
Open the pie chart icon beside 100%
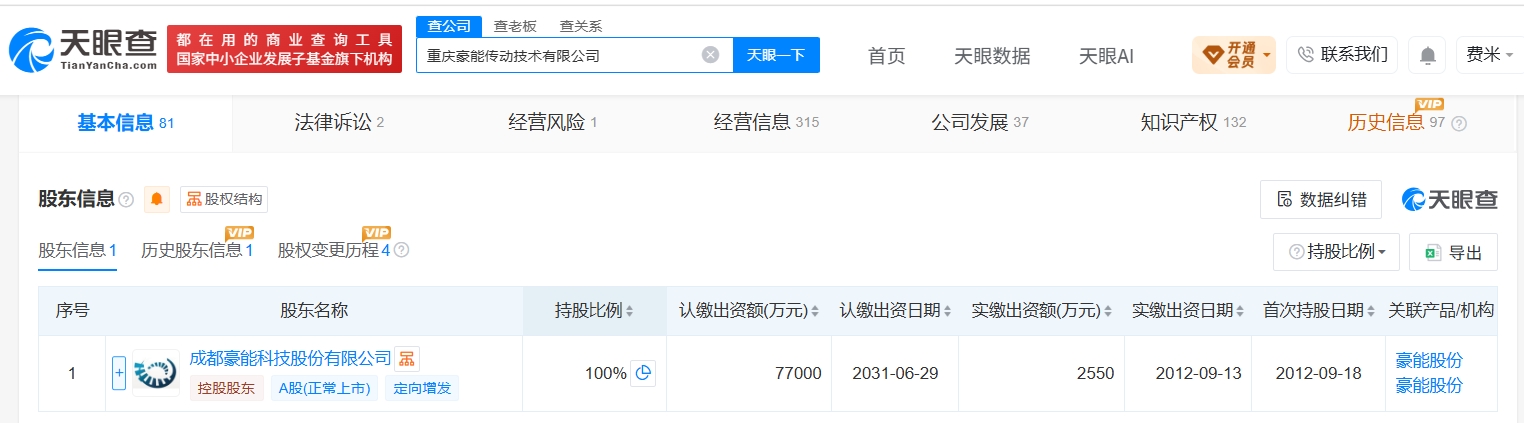[644, 373]
